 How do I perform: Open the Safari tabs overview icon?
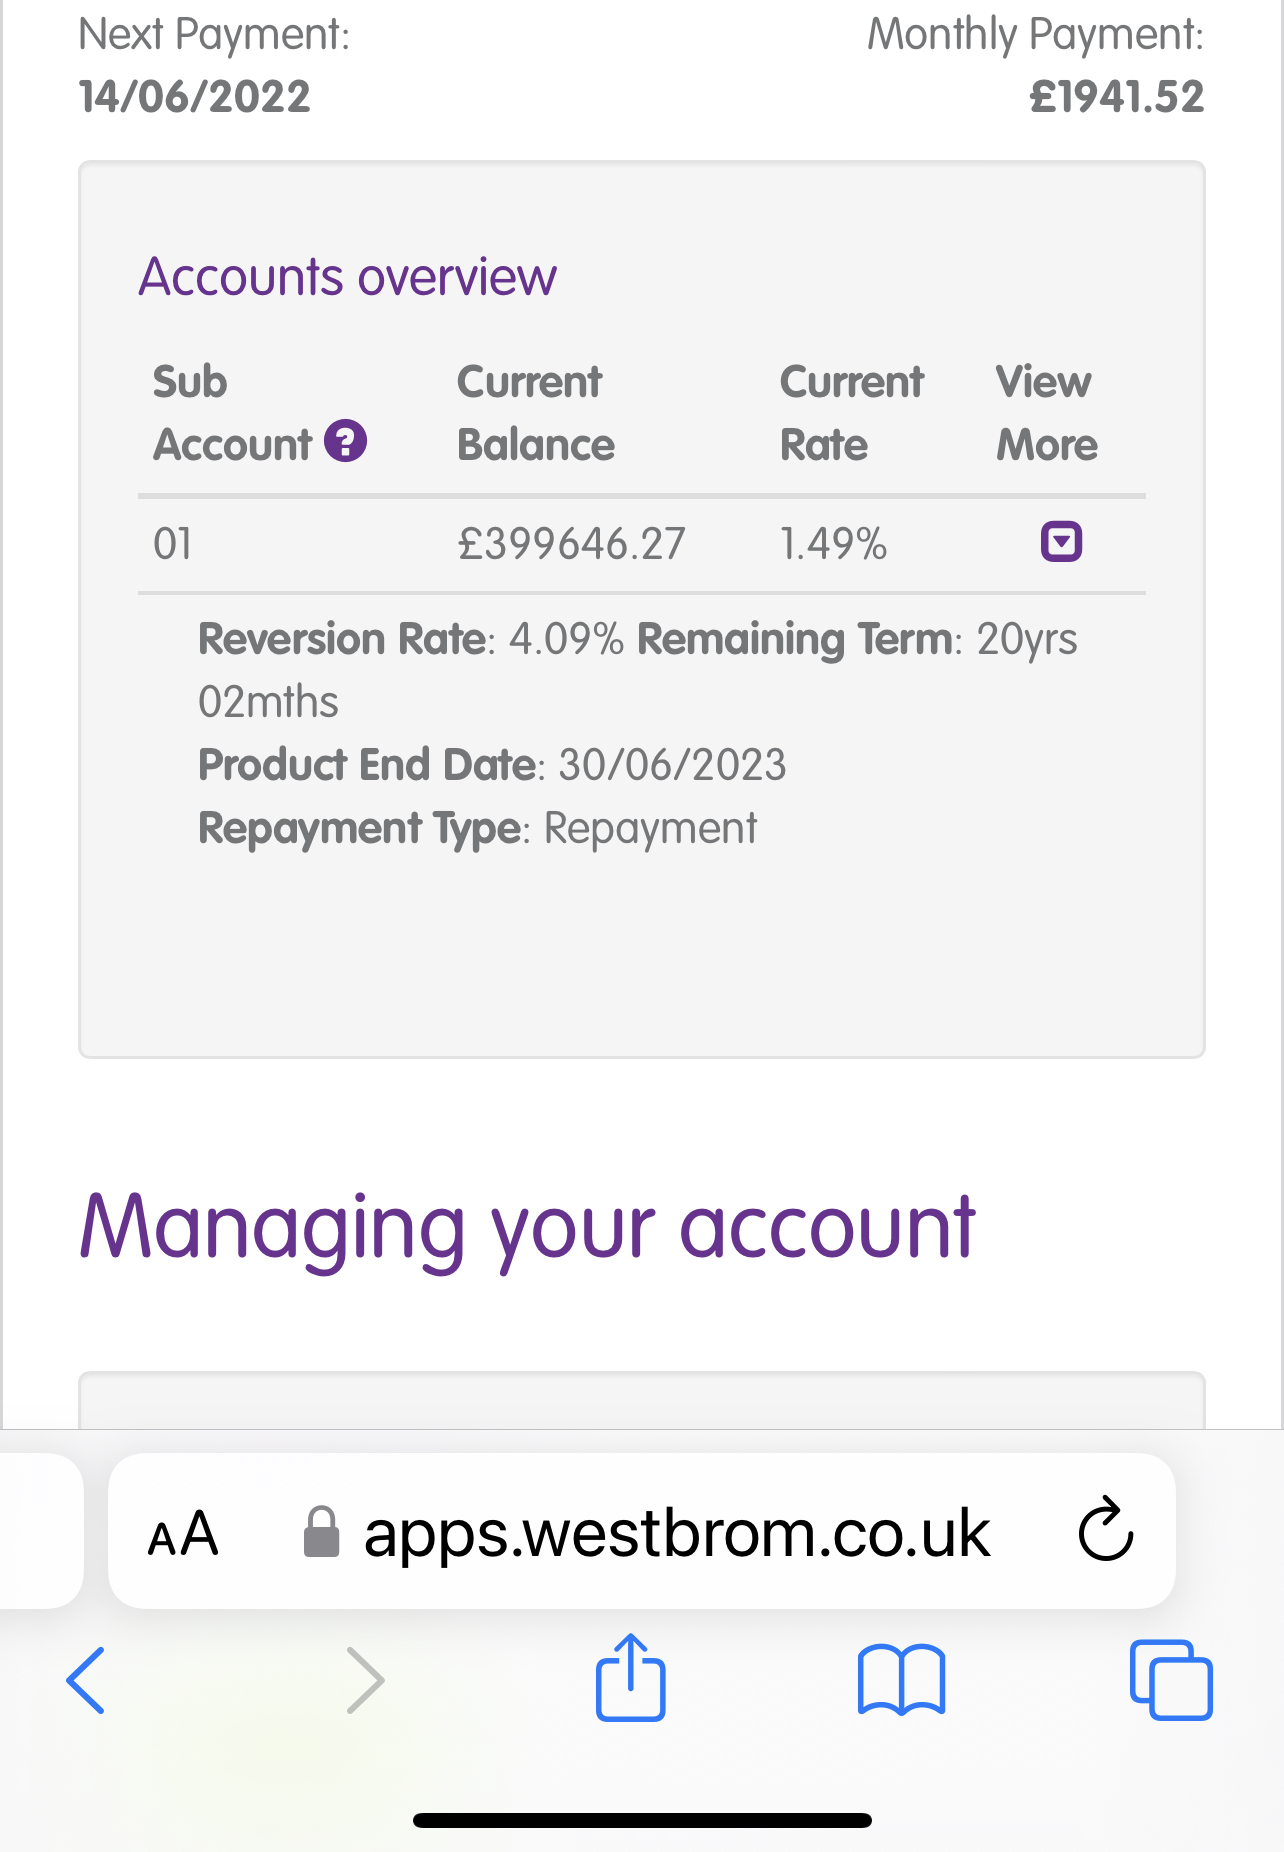pyautogui.click(x=1171, y=1680)
